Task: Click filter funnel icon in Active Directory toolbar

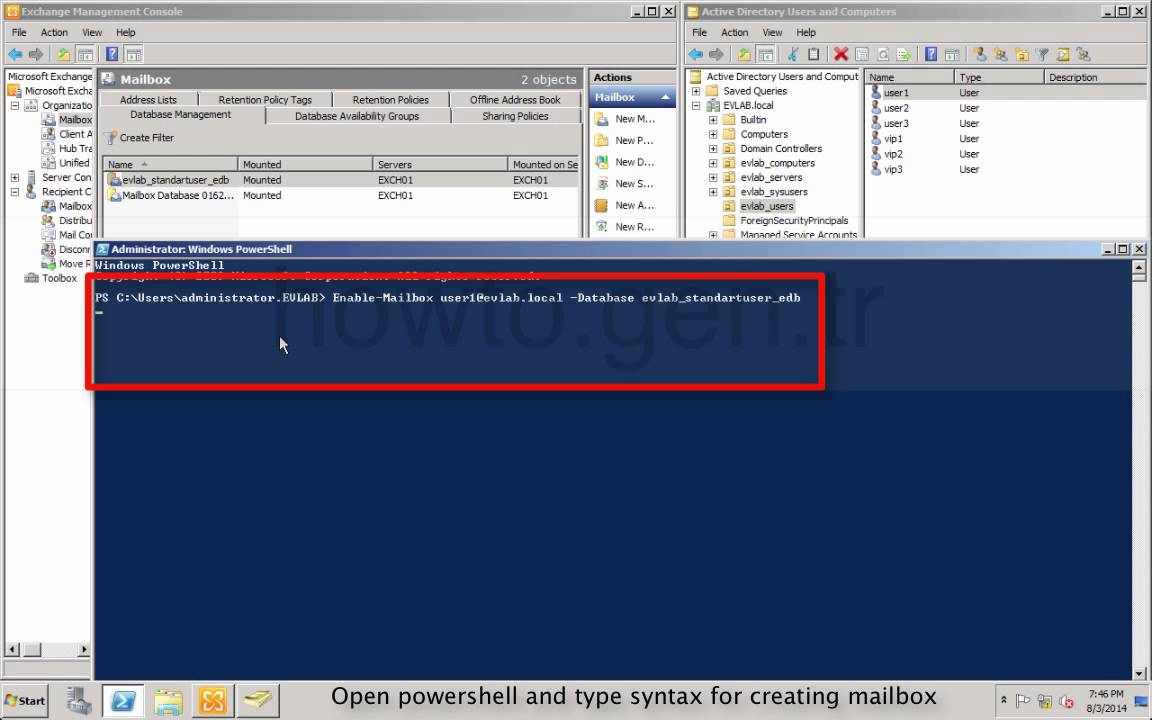Action: [x=1042, y=54]
